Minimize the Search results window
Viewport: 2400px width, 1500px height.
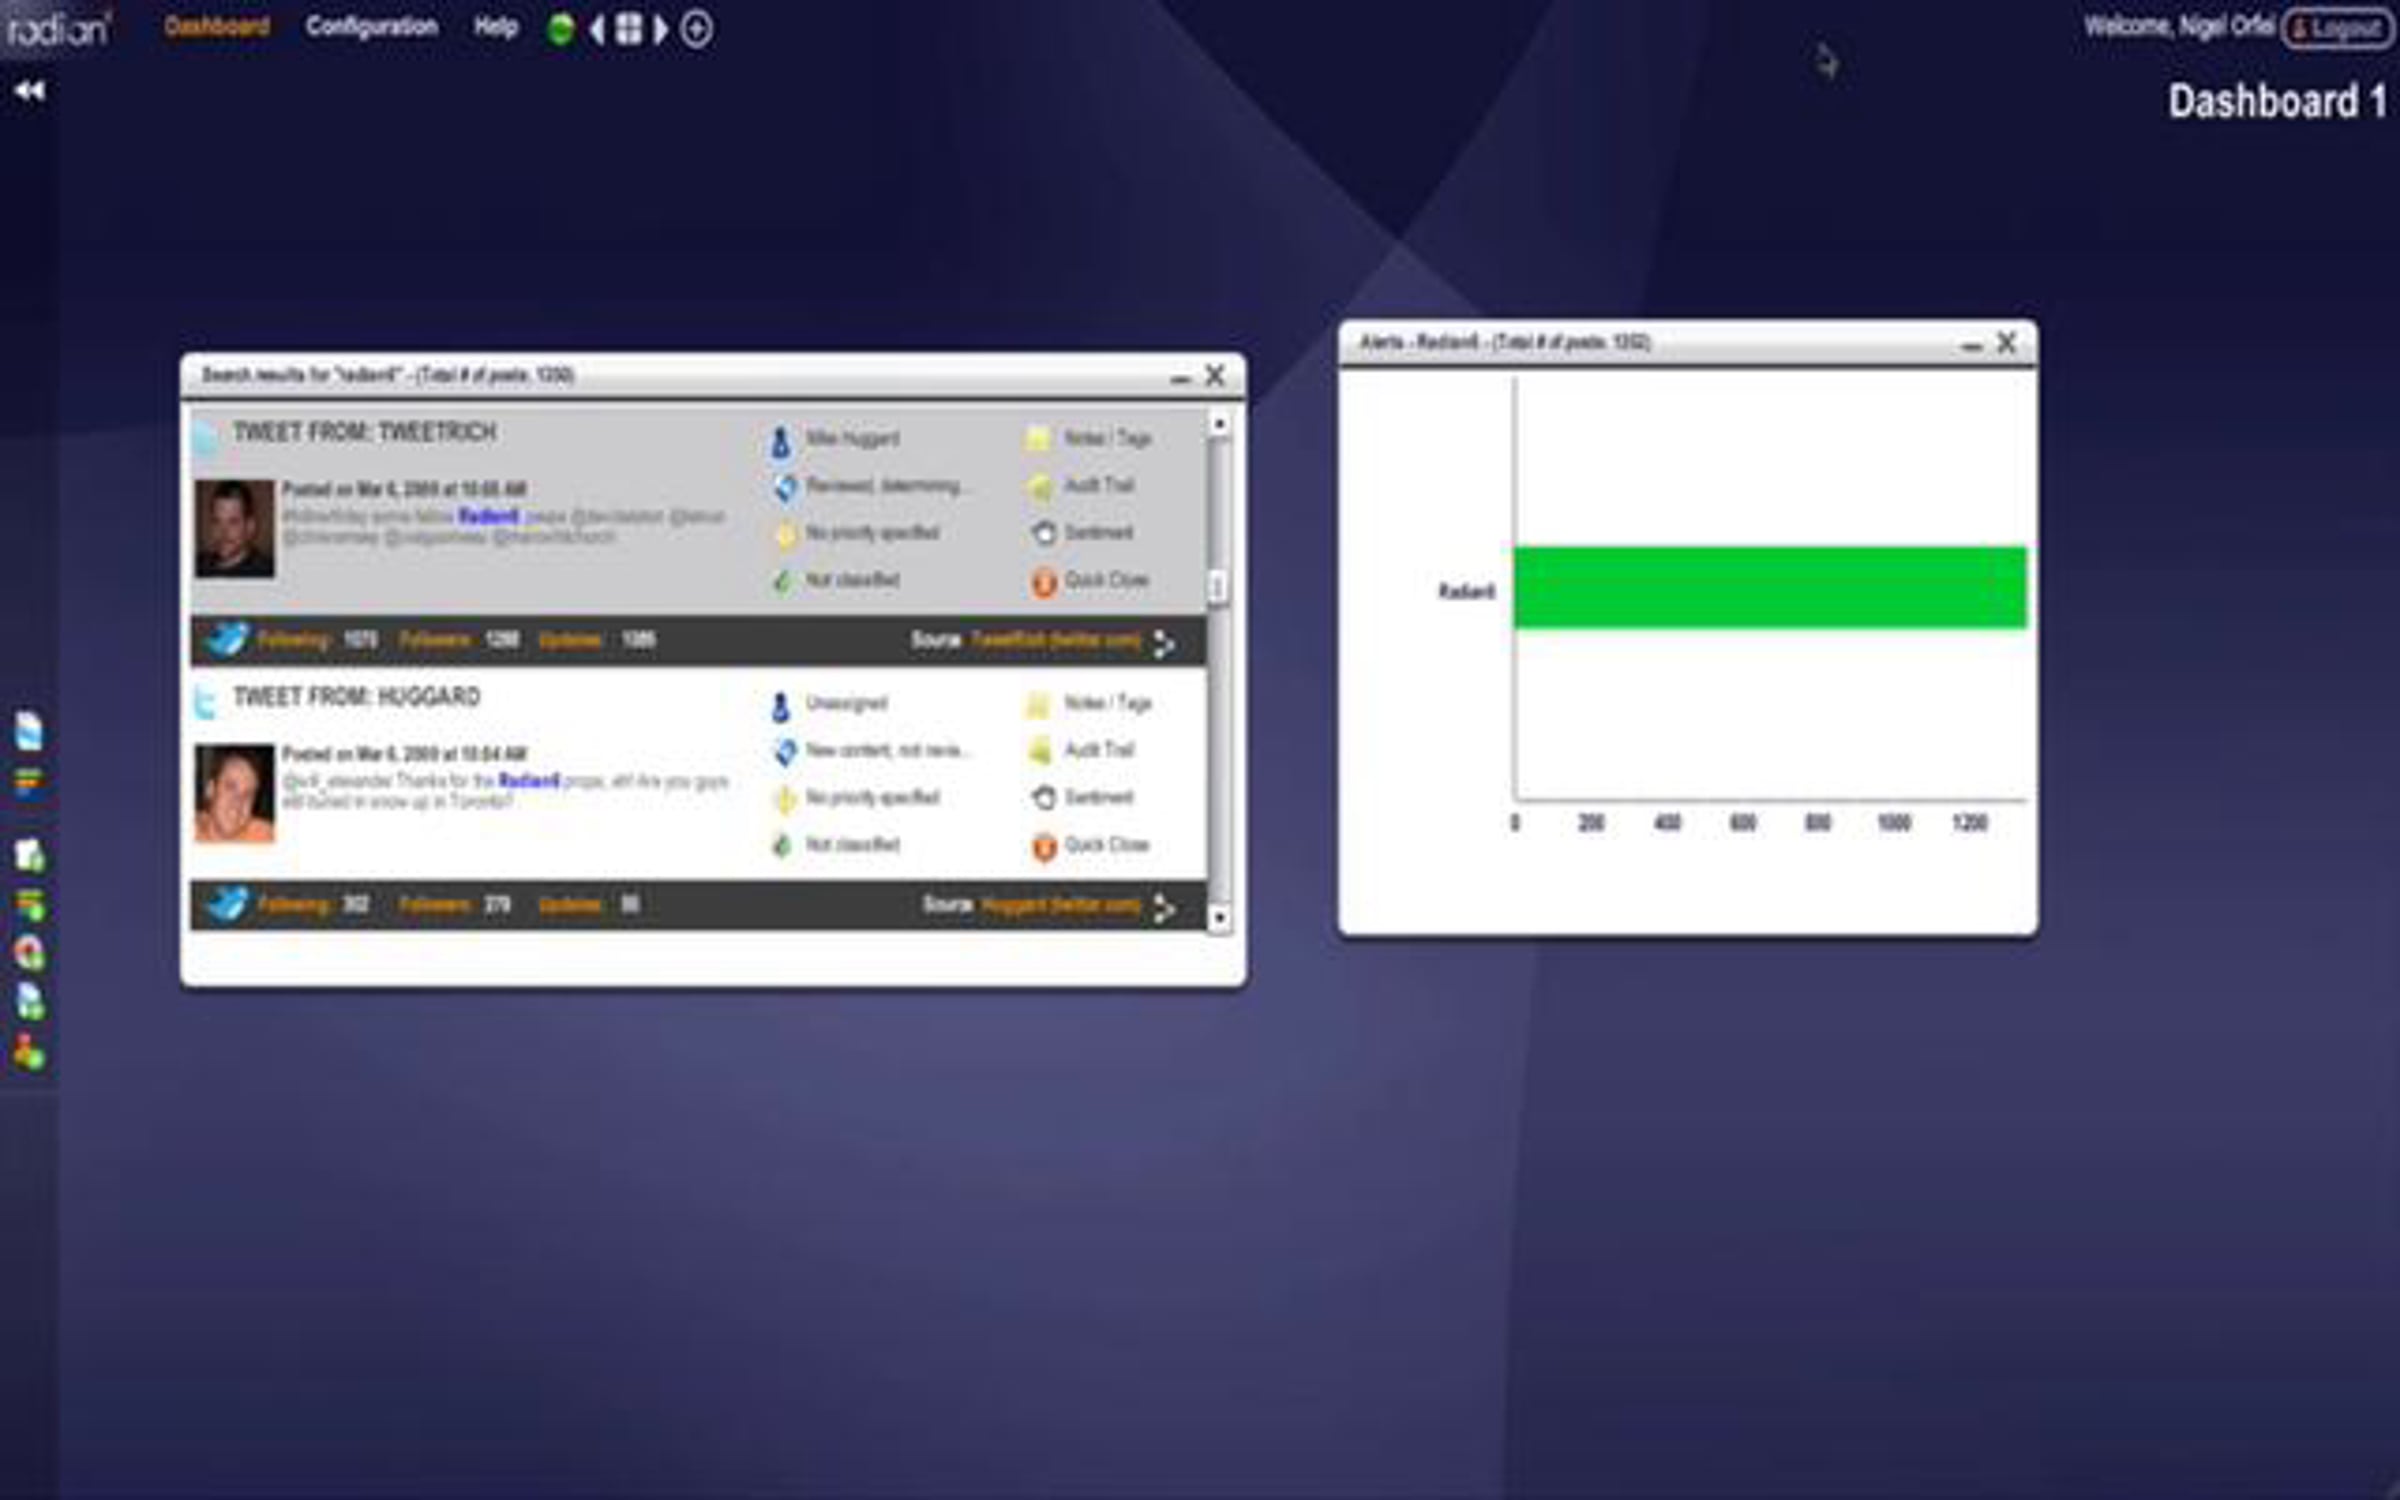click(1180, 378)
